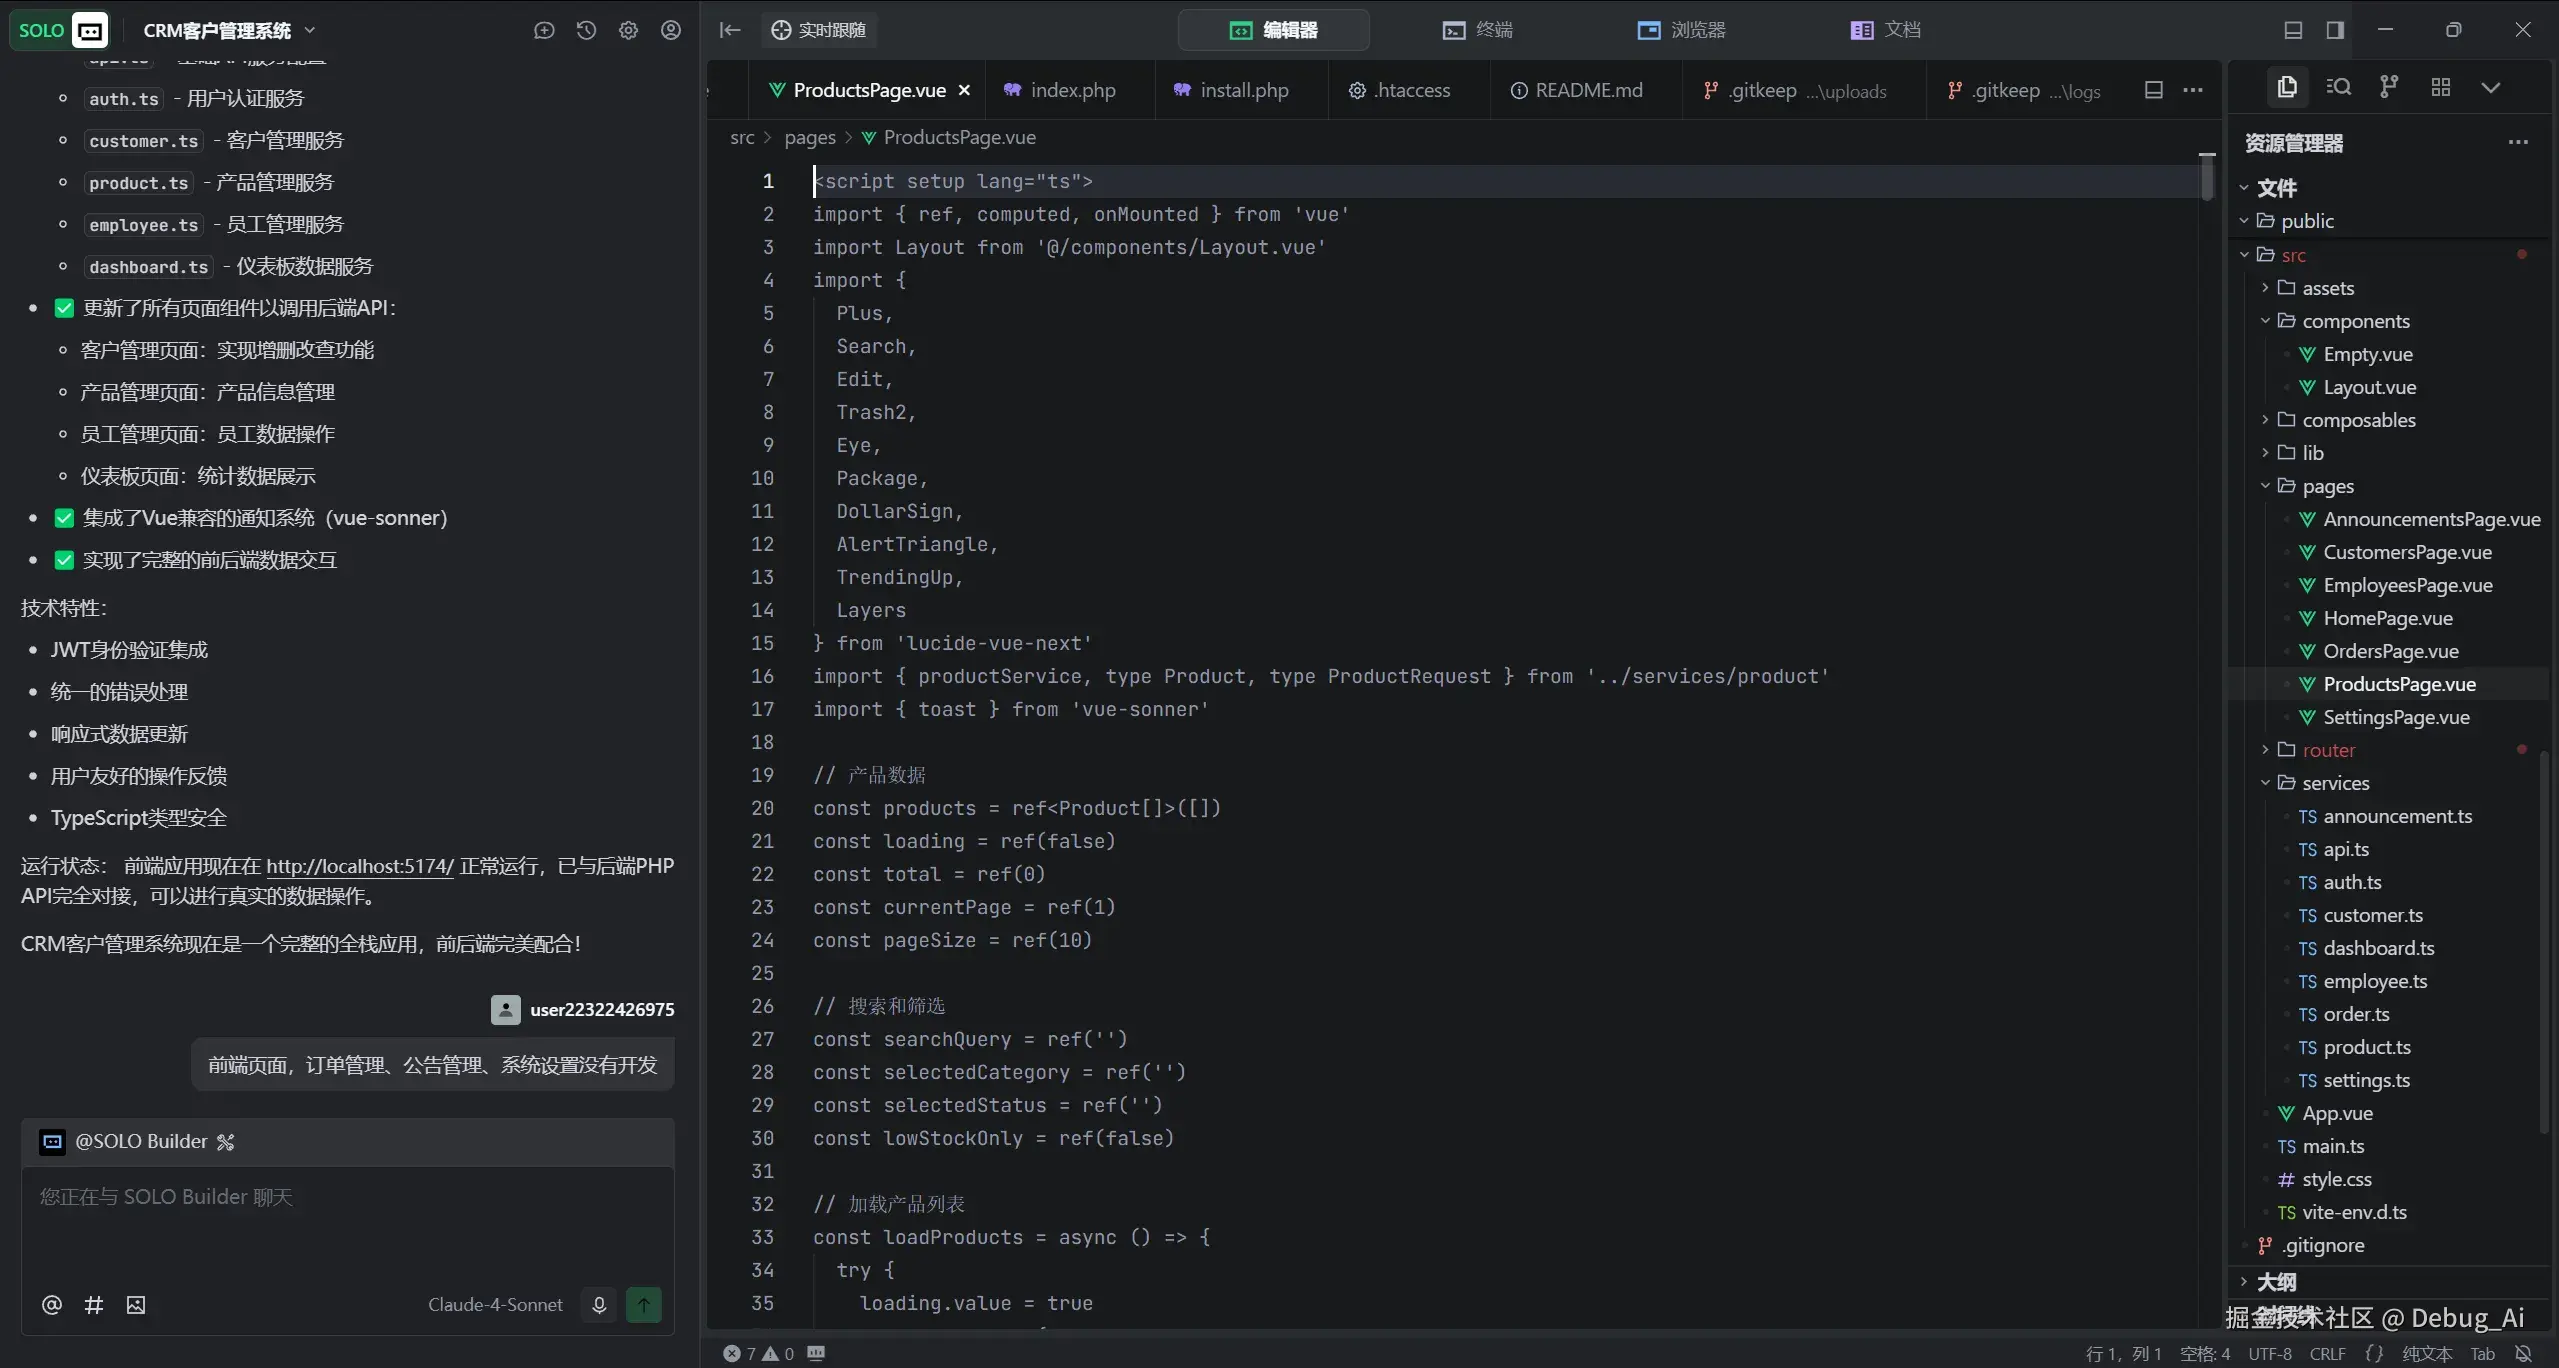Expand the router folder
Screen dimensions: 2559x1368
pyautogui.click(x=2328, y=750)
